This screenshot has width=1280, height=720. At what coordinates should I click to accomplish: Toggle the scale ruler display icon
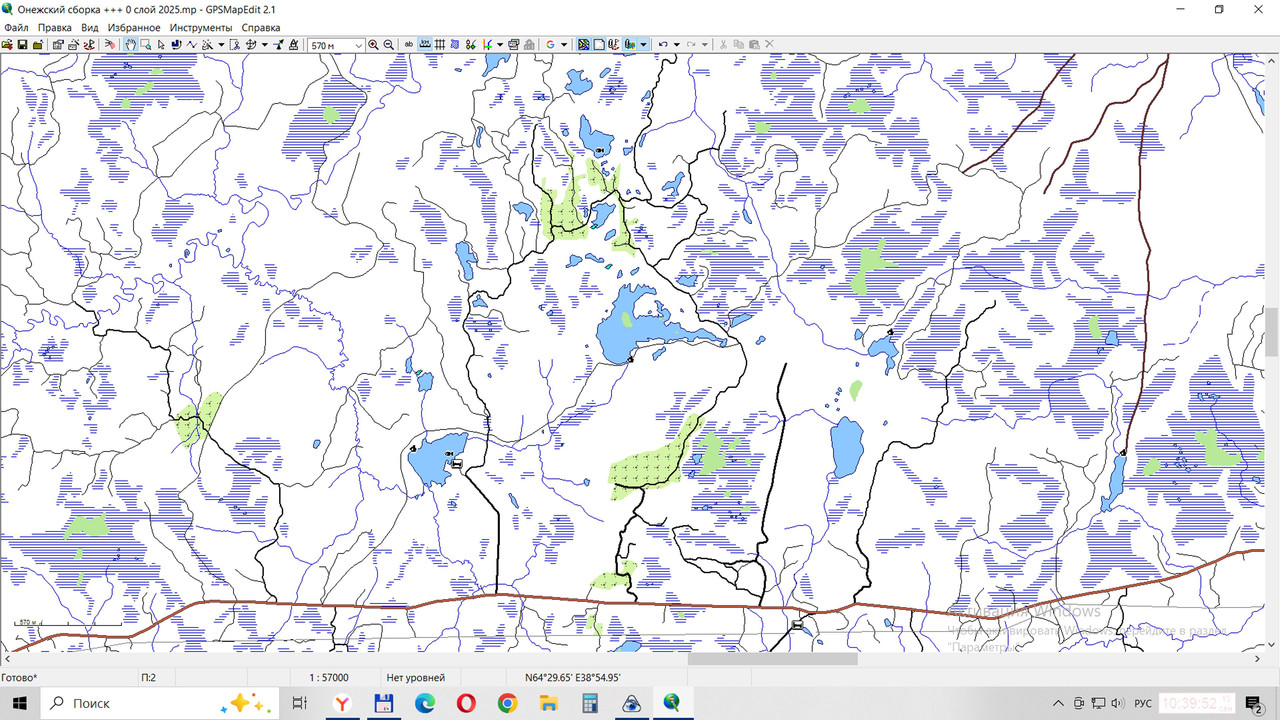[425, 45]
